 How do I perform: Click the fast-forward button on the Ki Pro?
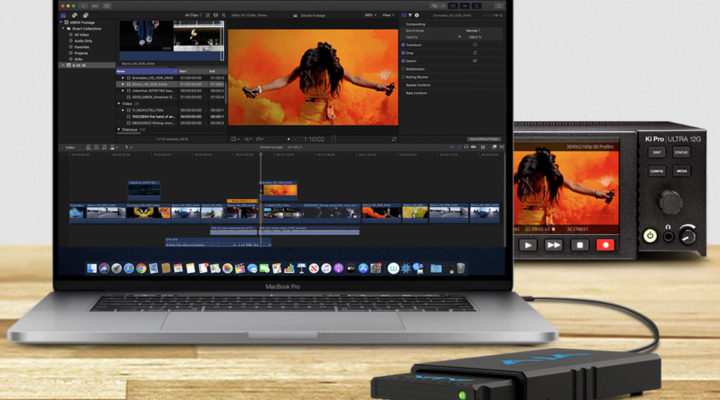pos(553,245)
